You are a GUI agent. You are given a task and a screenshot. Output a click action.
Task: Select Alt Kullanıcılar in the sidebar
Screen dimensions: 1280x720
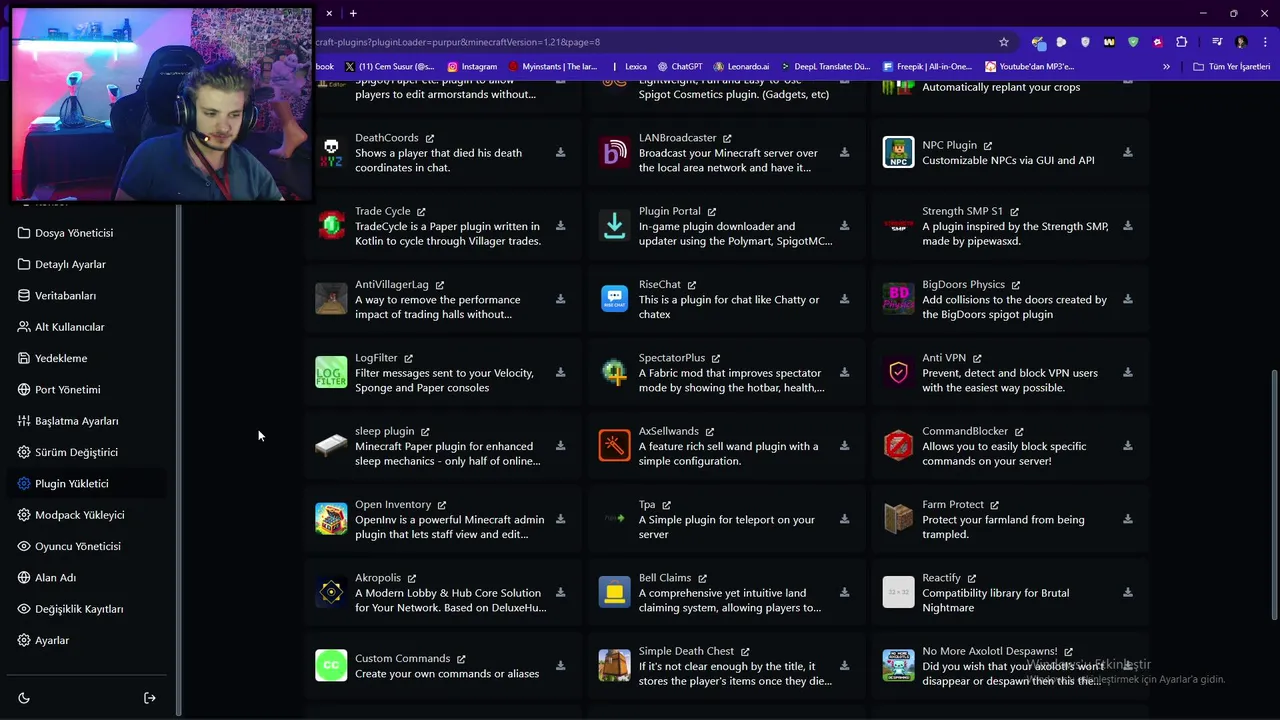[87, 327]
